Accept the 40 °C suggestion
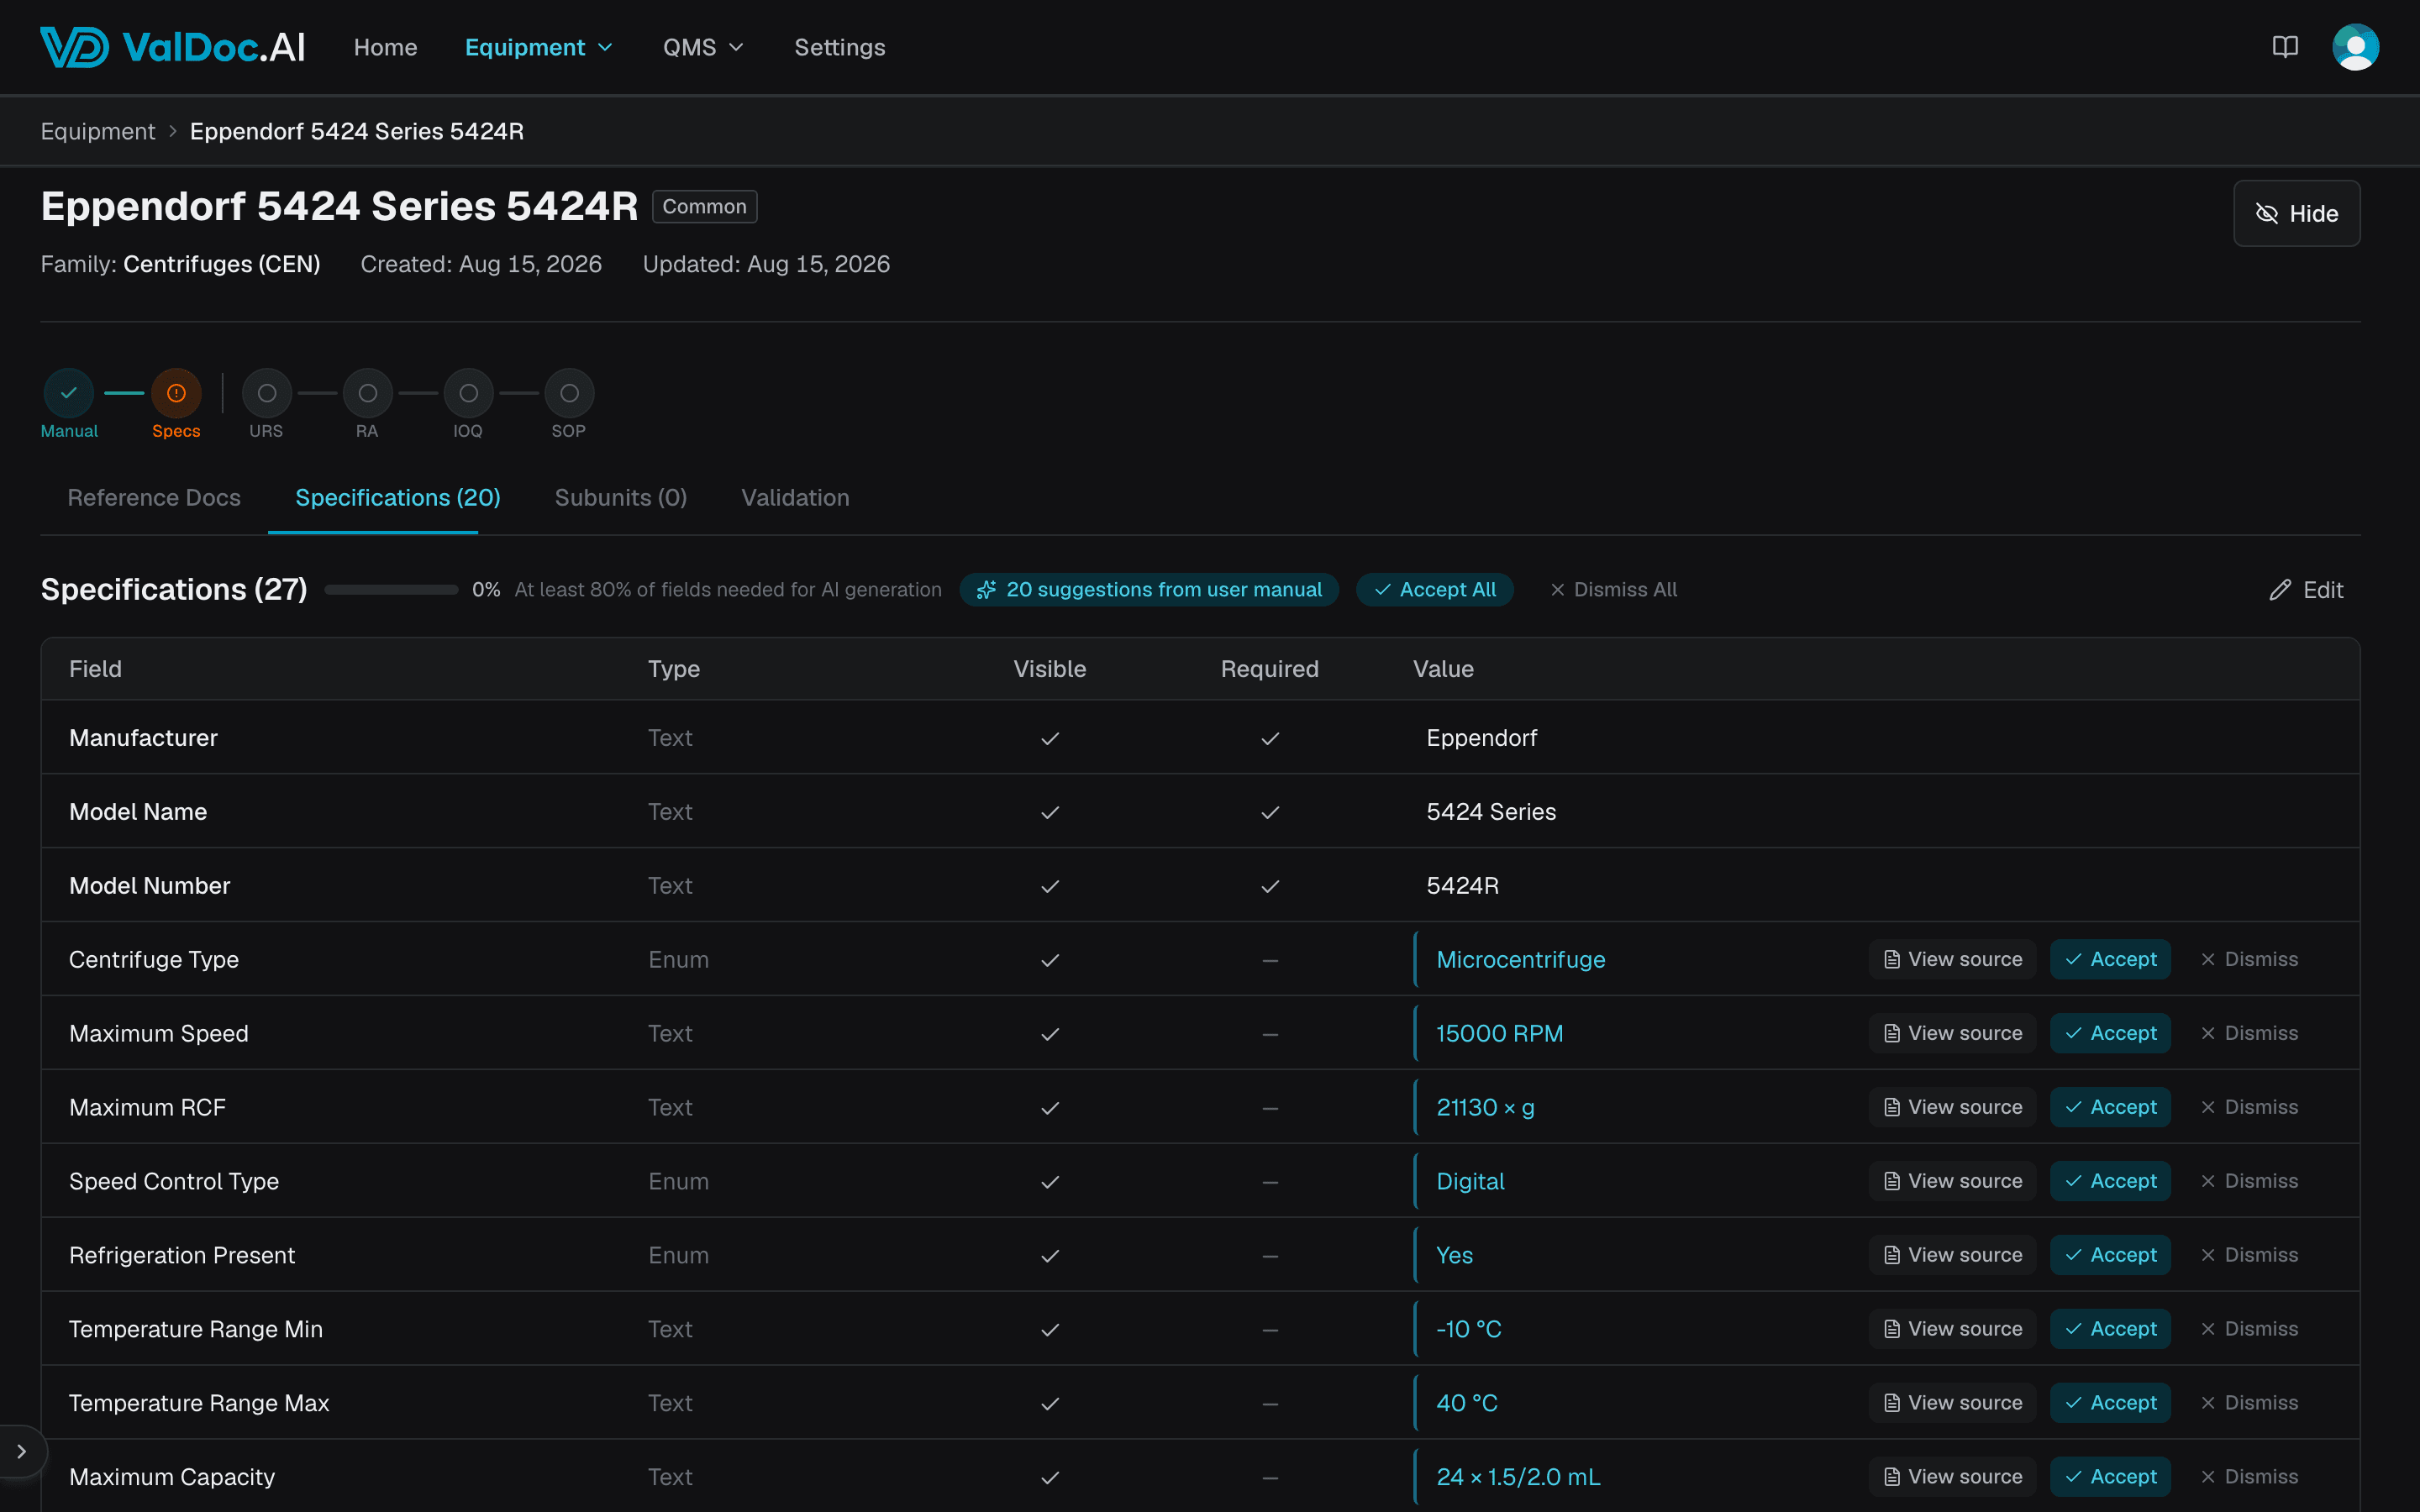Viewport: 2420px width, 1512px height. tap(2110, 1403)
